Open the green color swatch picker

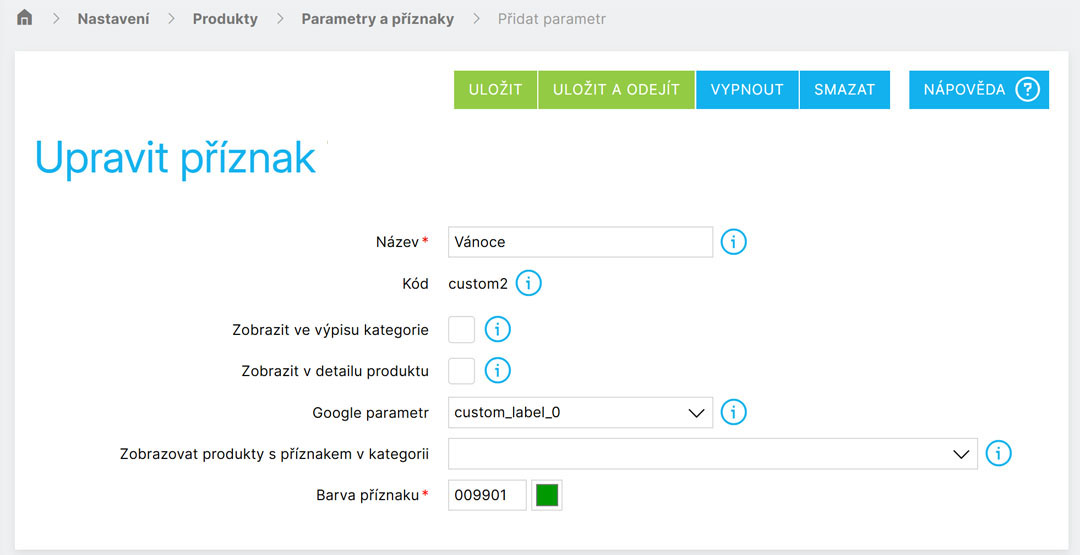(547, 495)
